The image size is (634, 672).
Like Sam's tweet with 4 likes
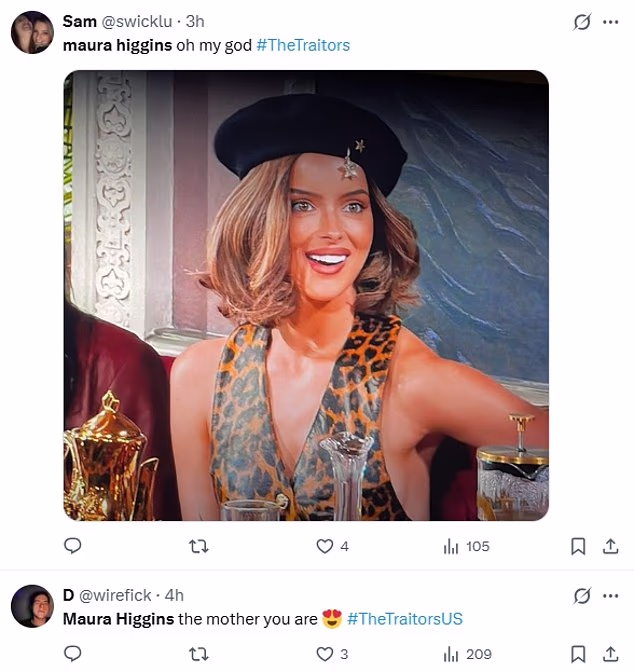[x=324, y=546]
